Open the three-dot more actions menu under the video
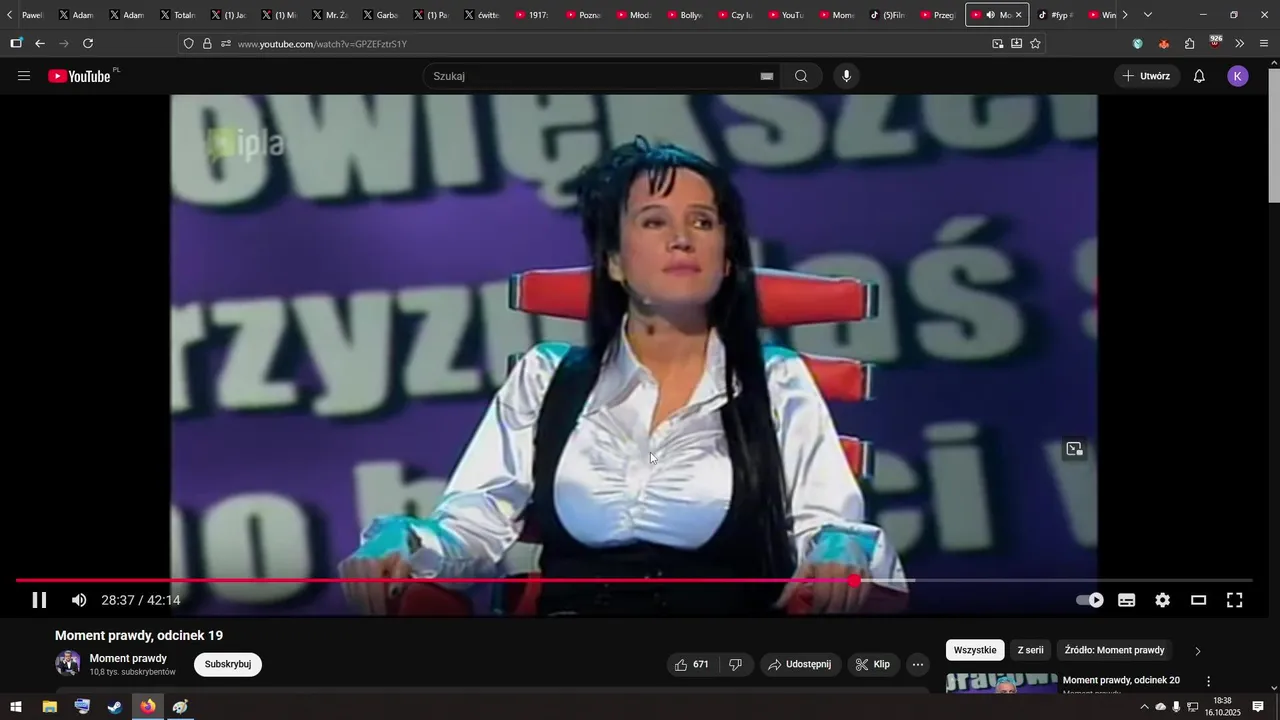 point(918,664)
